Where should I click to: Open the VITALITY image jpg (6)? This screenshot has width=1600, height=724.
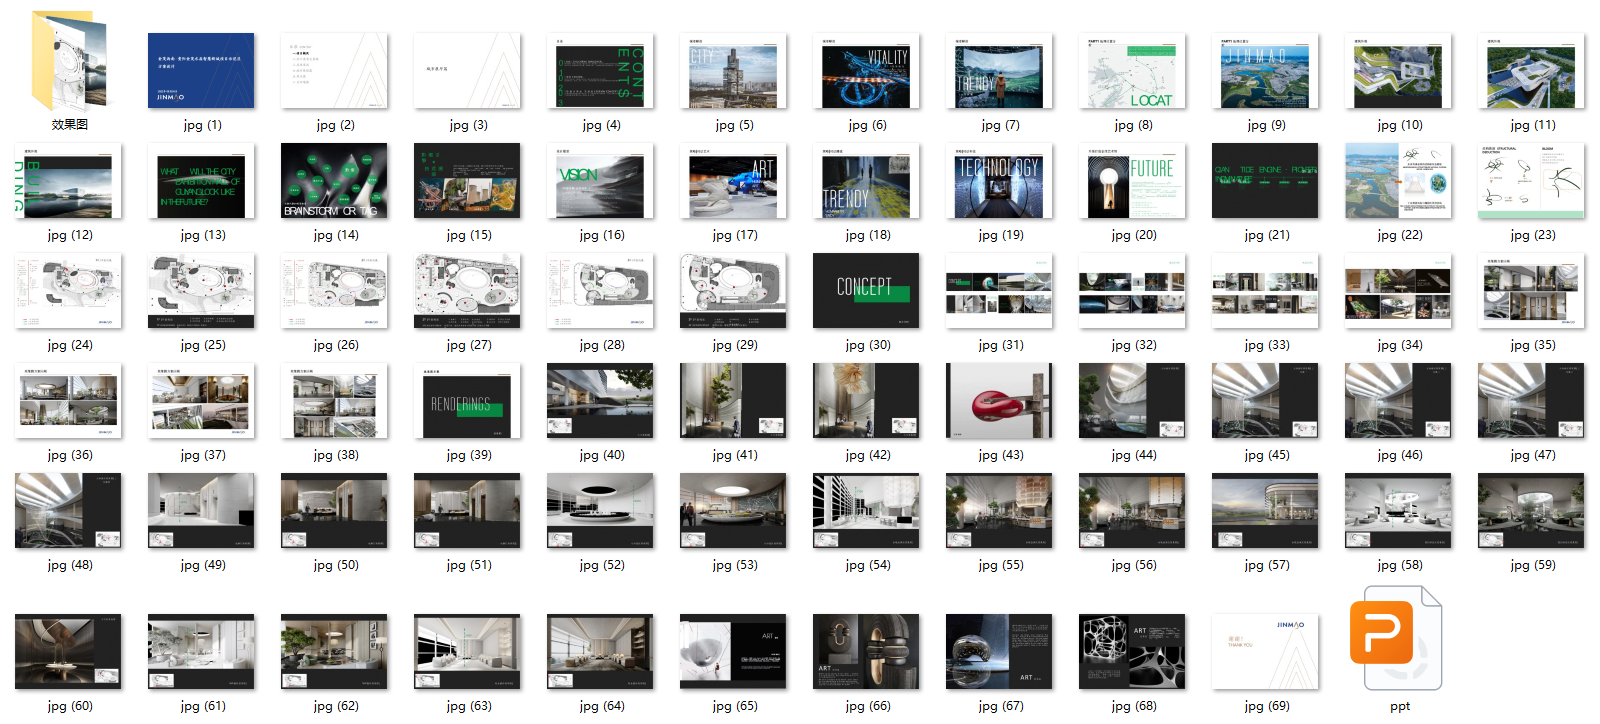866,71
